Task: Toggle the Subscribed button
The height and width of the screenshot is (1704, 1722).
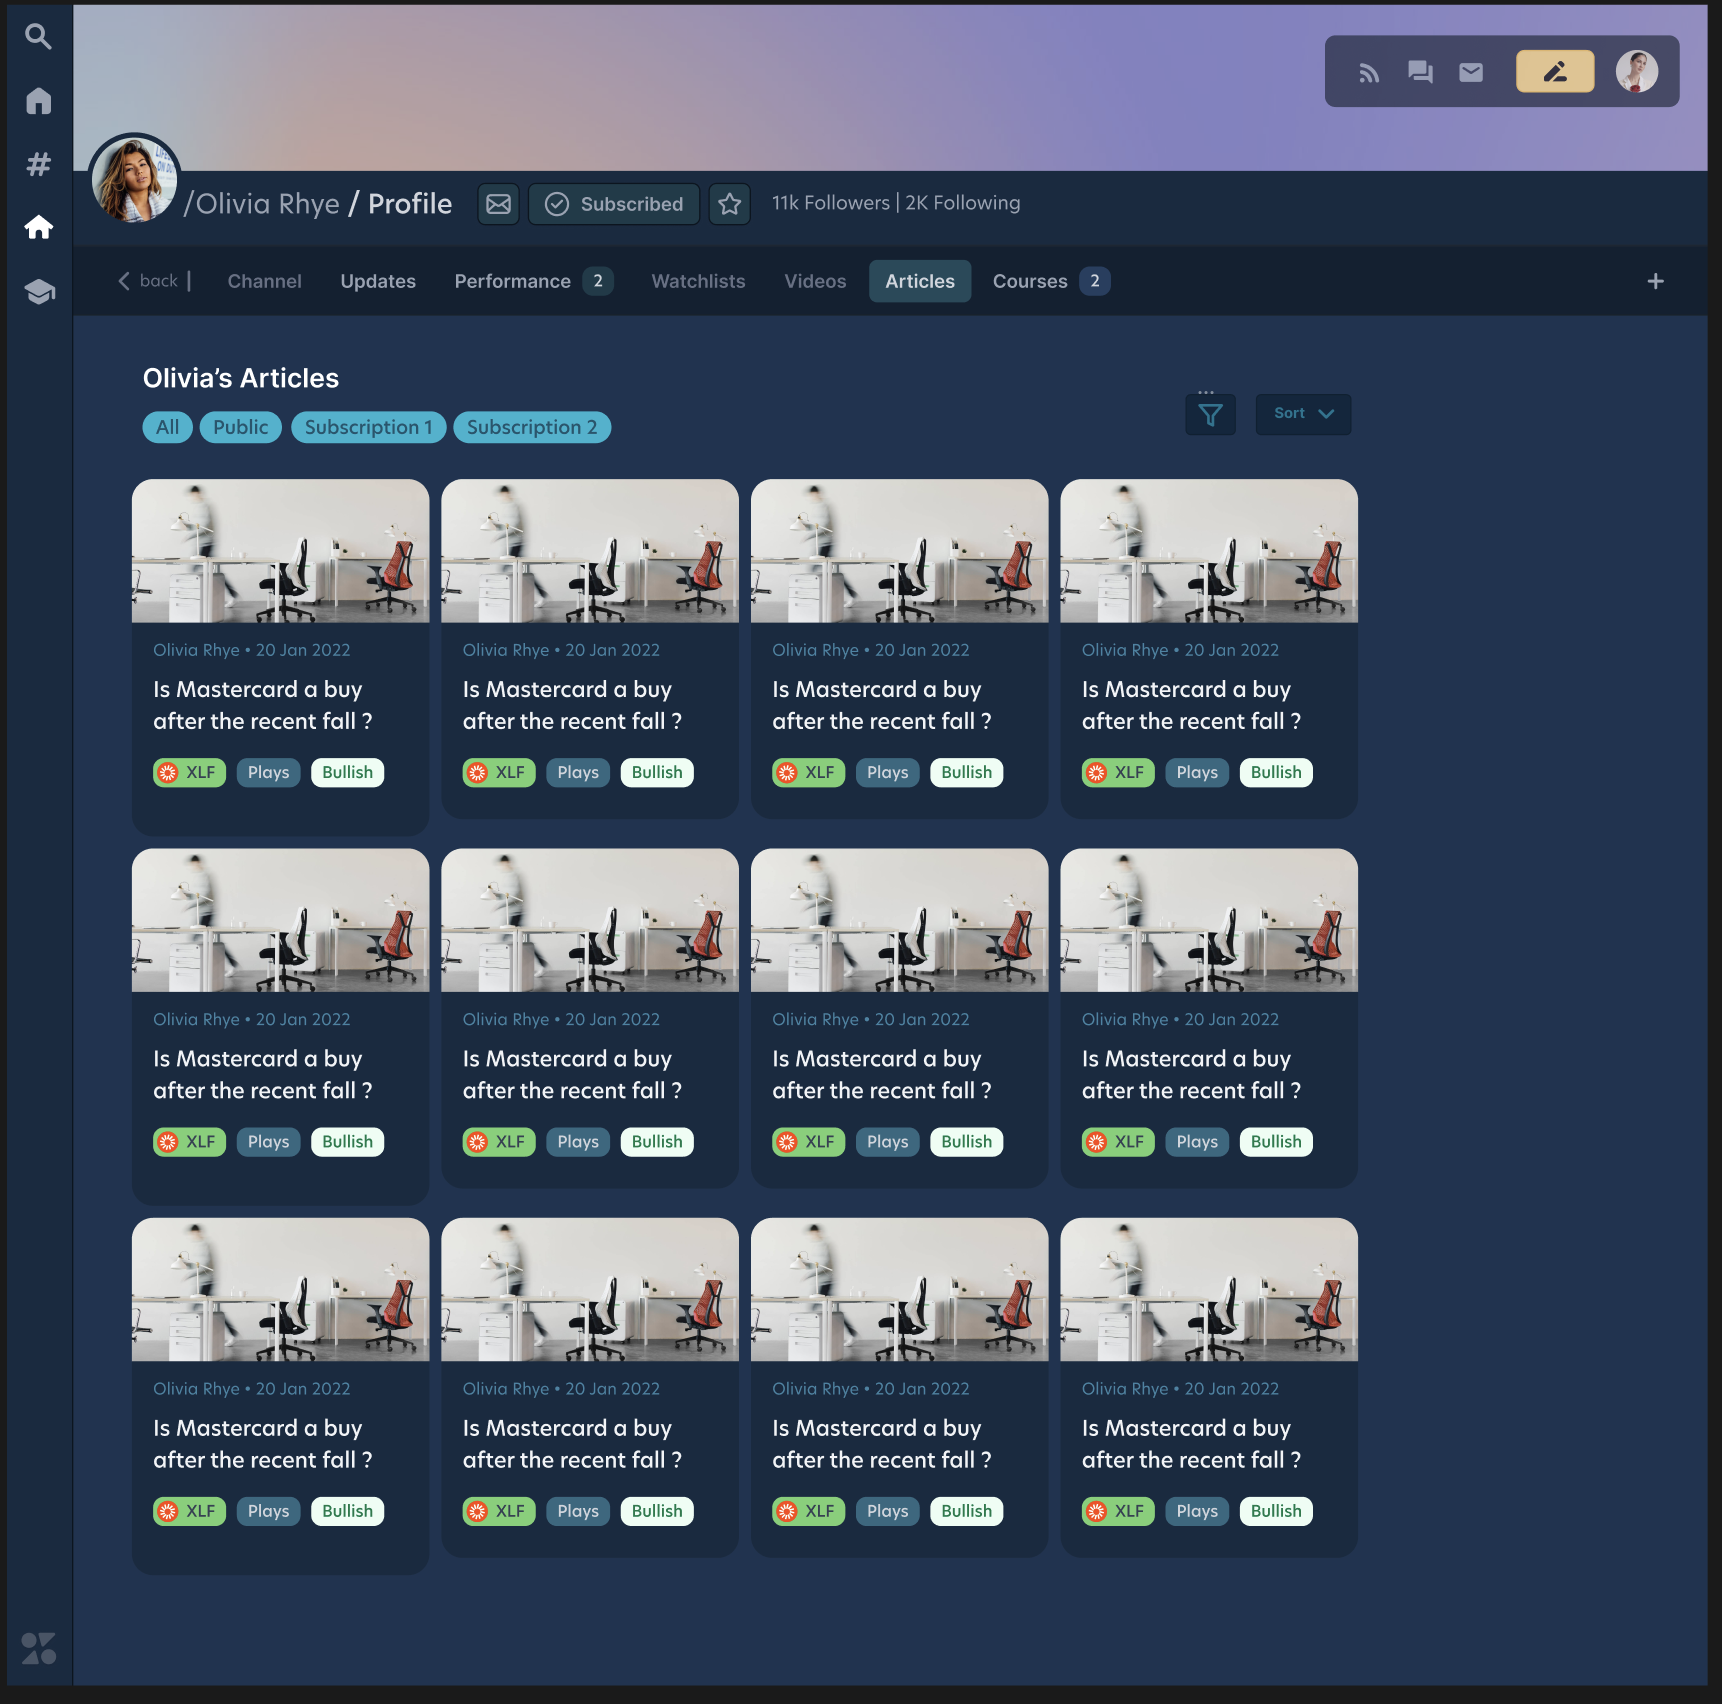Action: click(614, 204)
